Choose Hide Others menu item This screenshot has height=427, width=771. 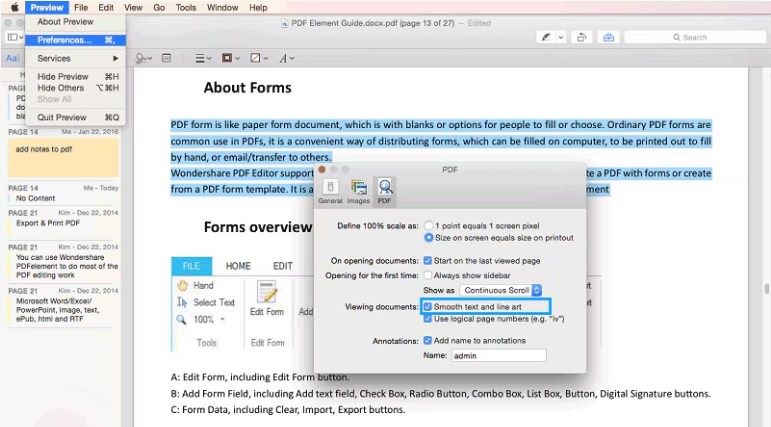pyautogui.click(x=75, y=88)
